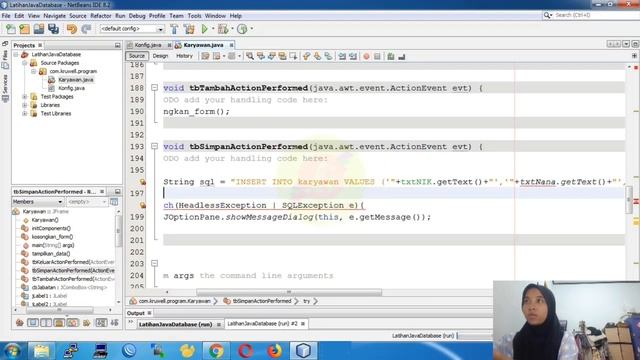Click the red Start Macro Recording icon
The height and width of the screenshot is (360, 640).
click(x=366, y=56)
